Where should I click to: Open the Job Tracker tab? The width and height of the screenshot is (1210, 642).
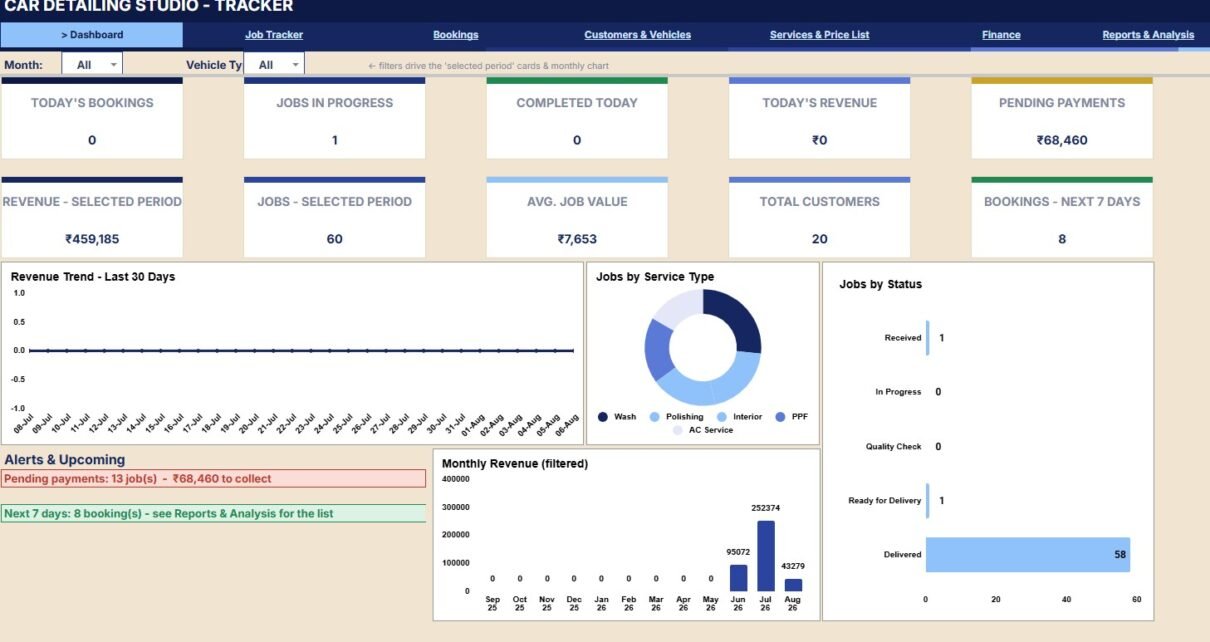tap(273, 35)
